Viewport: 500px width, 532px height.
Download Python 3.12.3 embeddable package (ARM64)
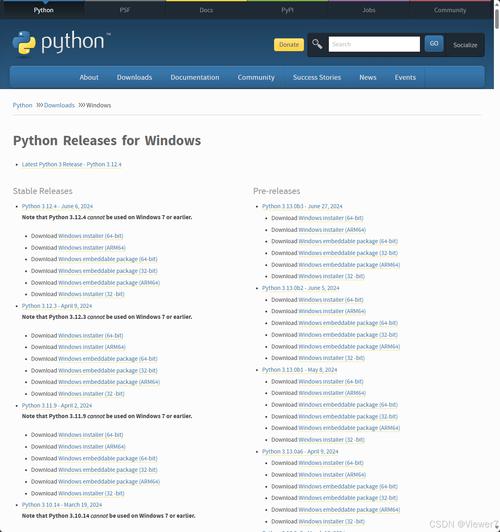point(109,382)
